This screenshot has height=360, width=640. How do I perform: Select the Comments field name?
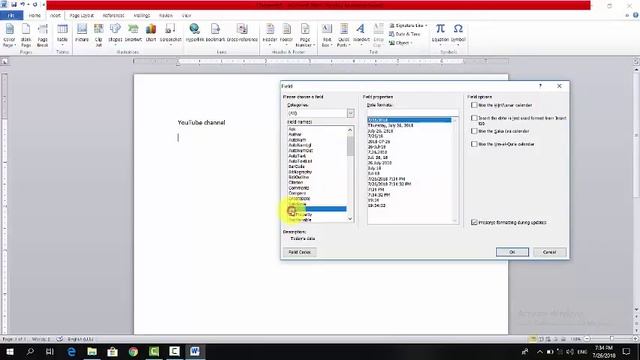pos(299,188)
